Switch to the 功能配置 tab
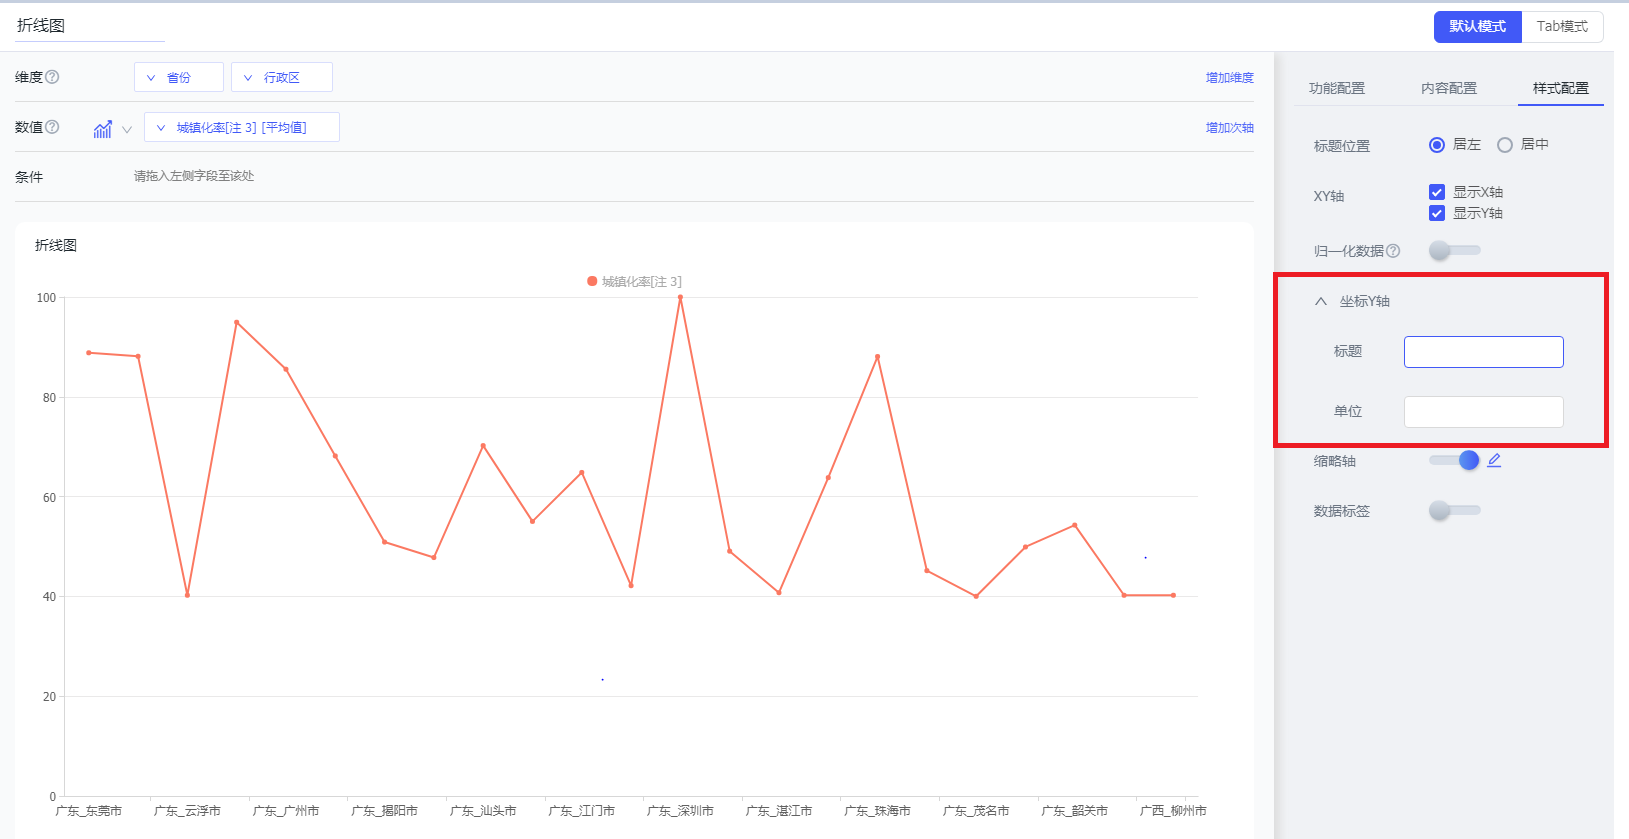 tap(1336, 88)
